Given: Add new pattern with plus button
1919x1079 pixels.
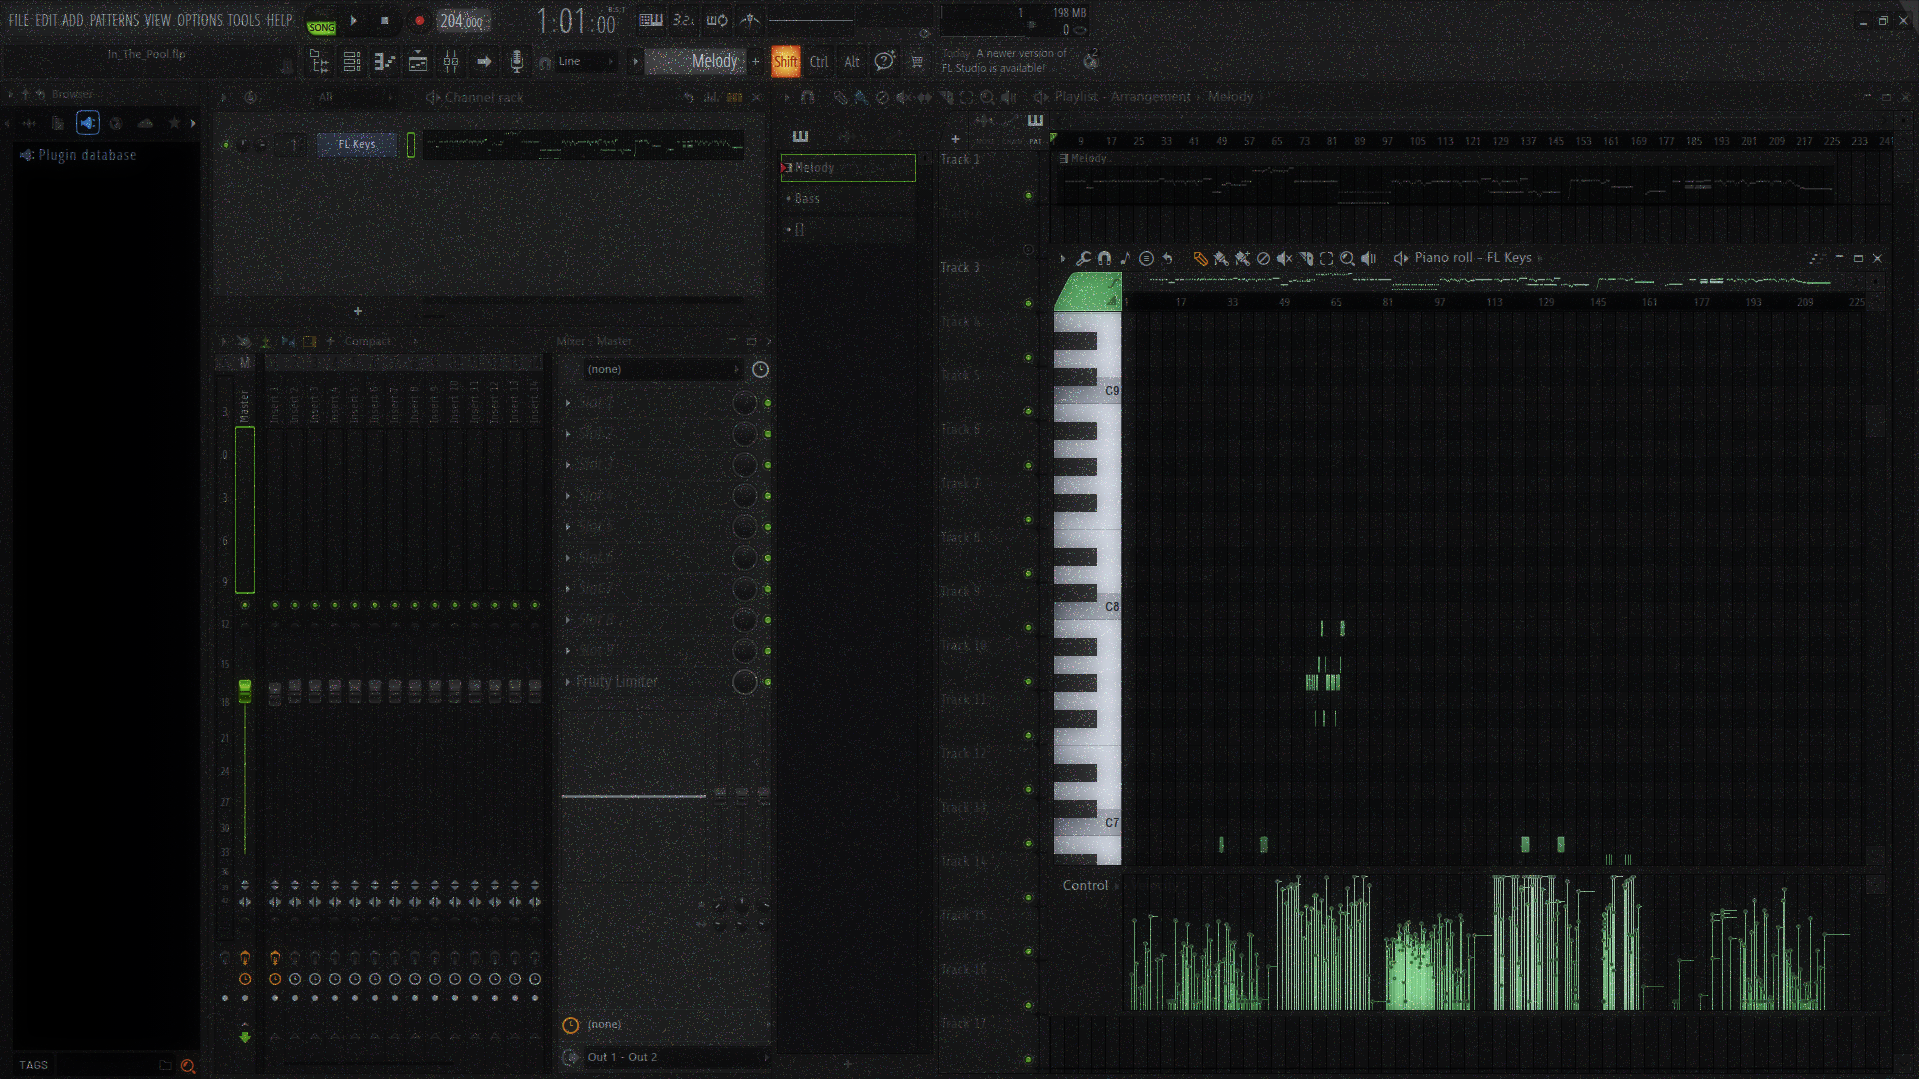Looking at the screenshot, I should coord(756,62).
